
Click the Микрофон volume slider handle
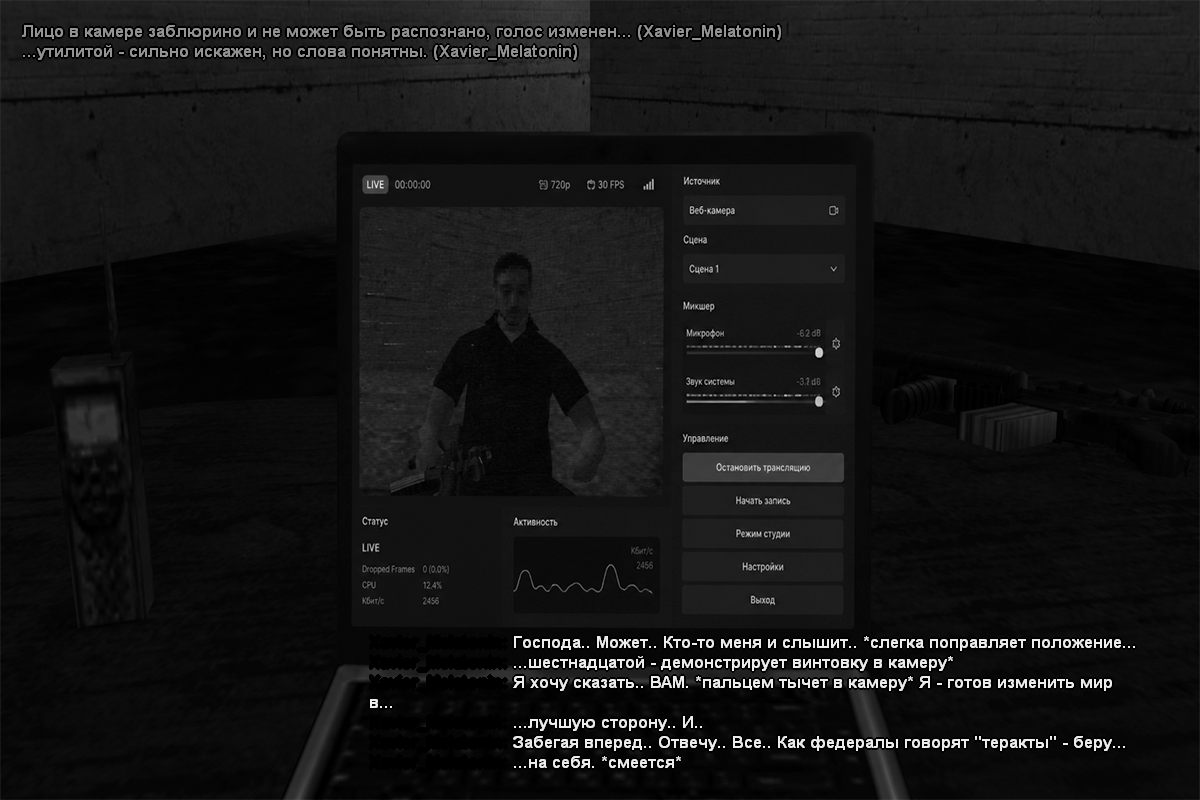pos(819,352)
